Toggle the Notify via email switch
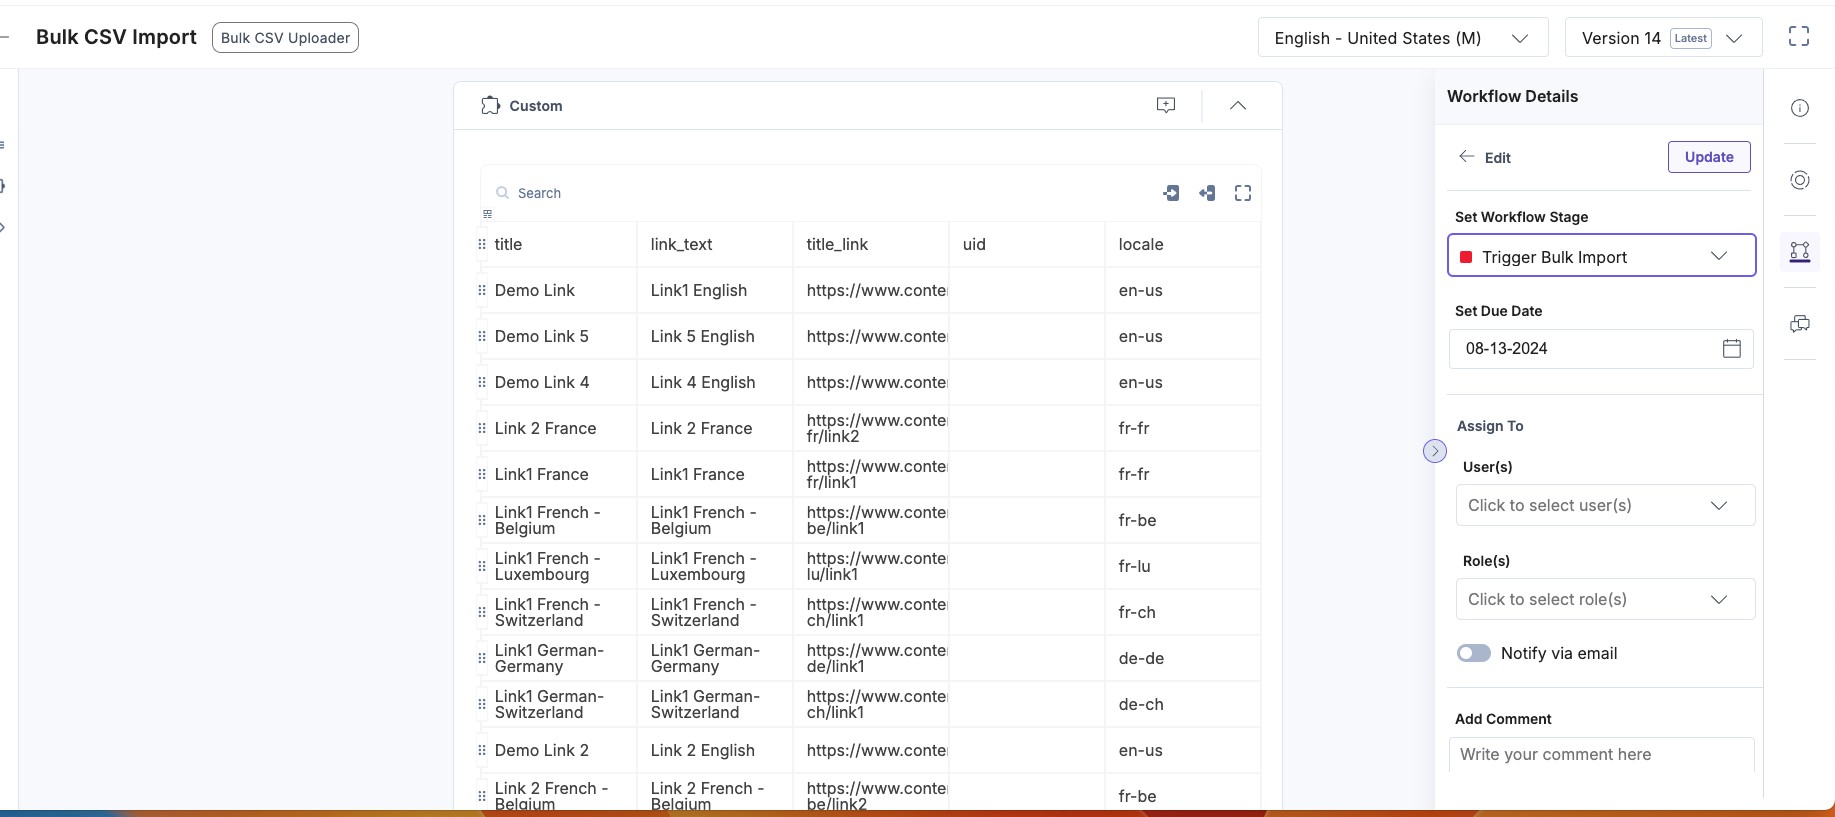This screenshot has width=1835, height=817. tap(1474, 653)
